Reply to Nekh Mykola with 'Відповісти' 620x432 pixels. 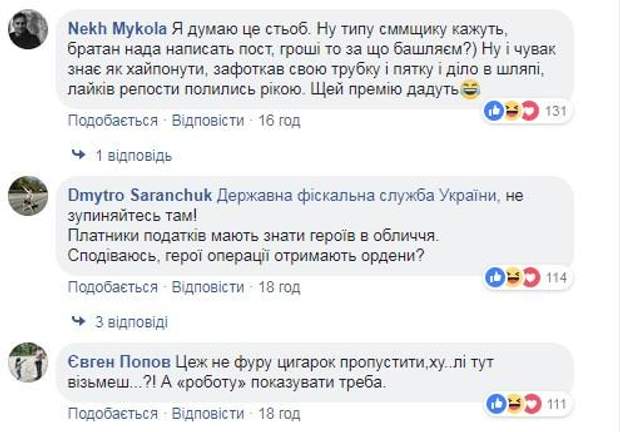tap(208, 120)
